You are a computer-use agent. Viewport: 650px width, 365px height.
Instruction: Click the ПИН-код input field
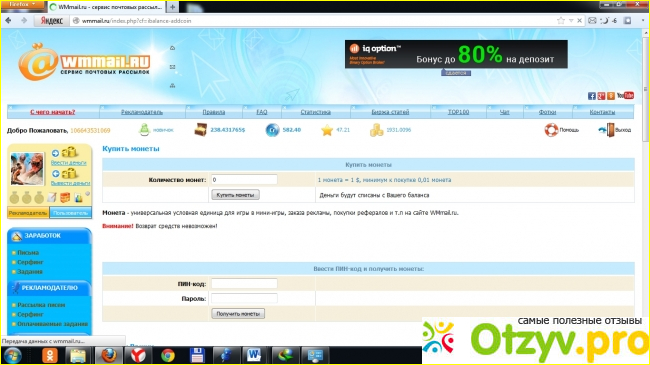point(244,284)
